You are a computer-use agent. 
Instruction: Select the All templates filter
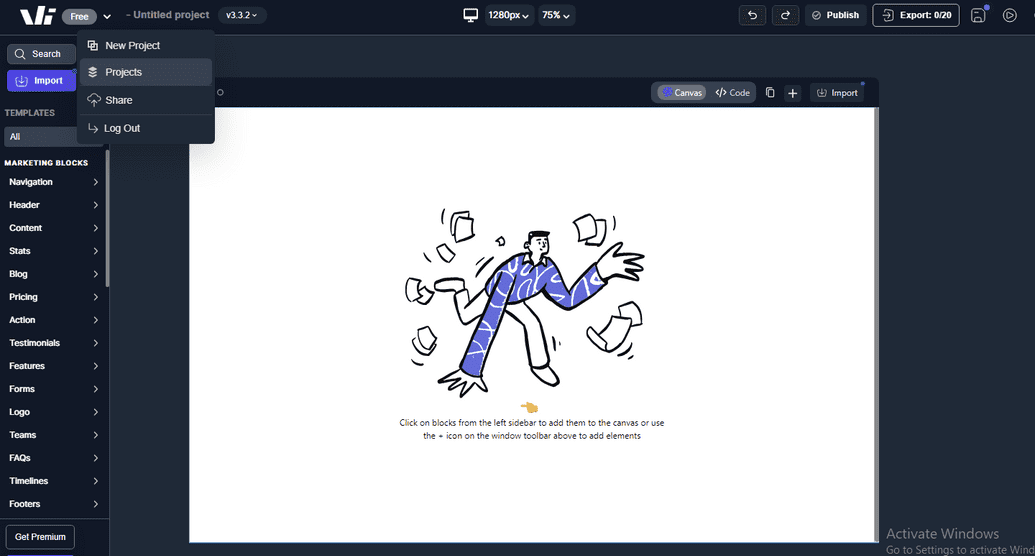(x=41, y=137)
